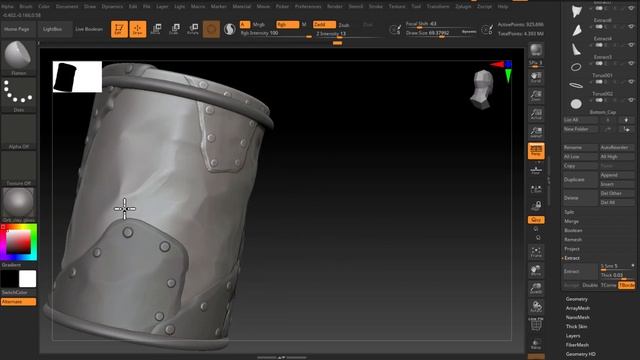Open the Texture Off selector
The image size is (640, 360).
[18, 169]
